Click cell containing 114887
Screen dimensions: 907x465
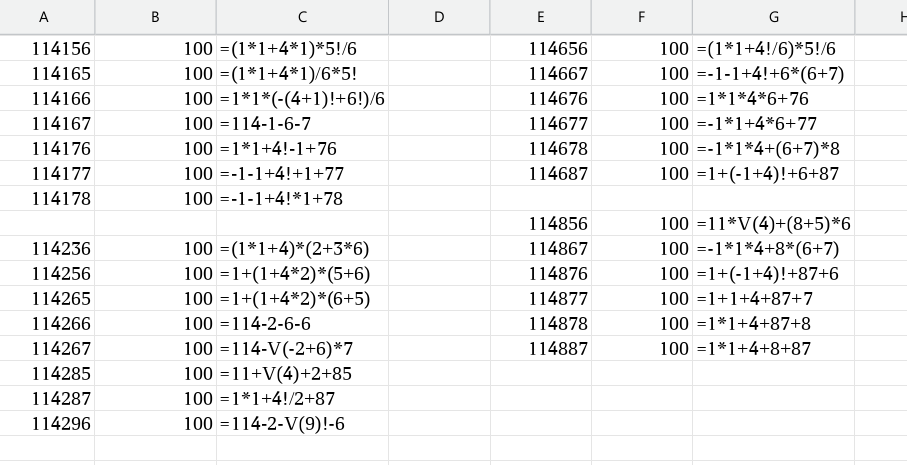coord(541,349)
